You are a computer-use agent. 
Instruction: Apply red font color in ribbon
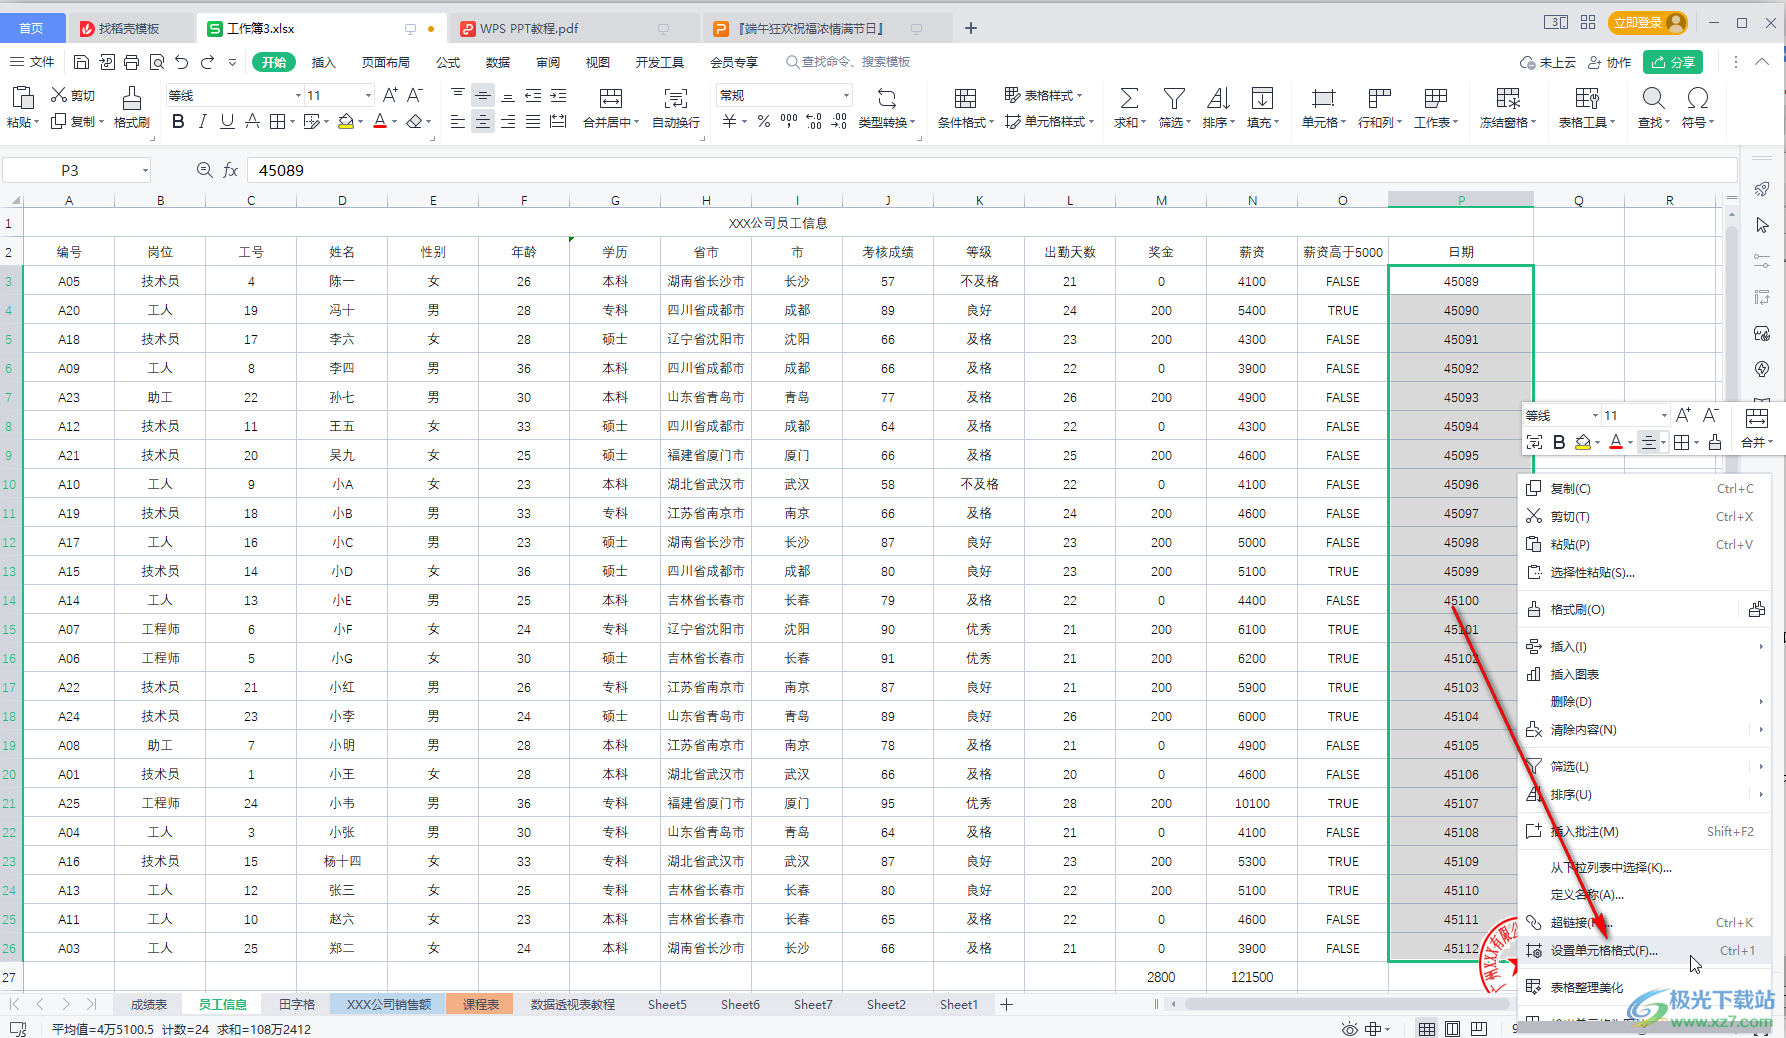pos(380,122)
